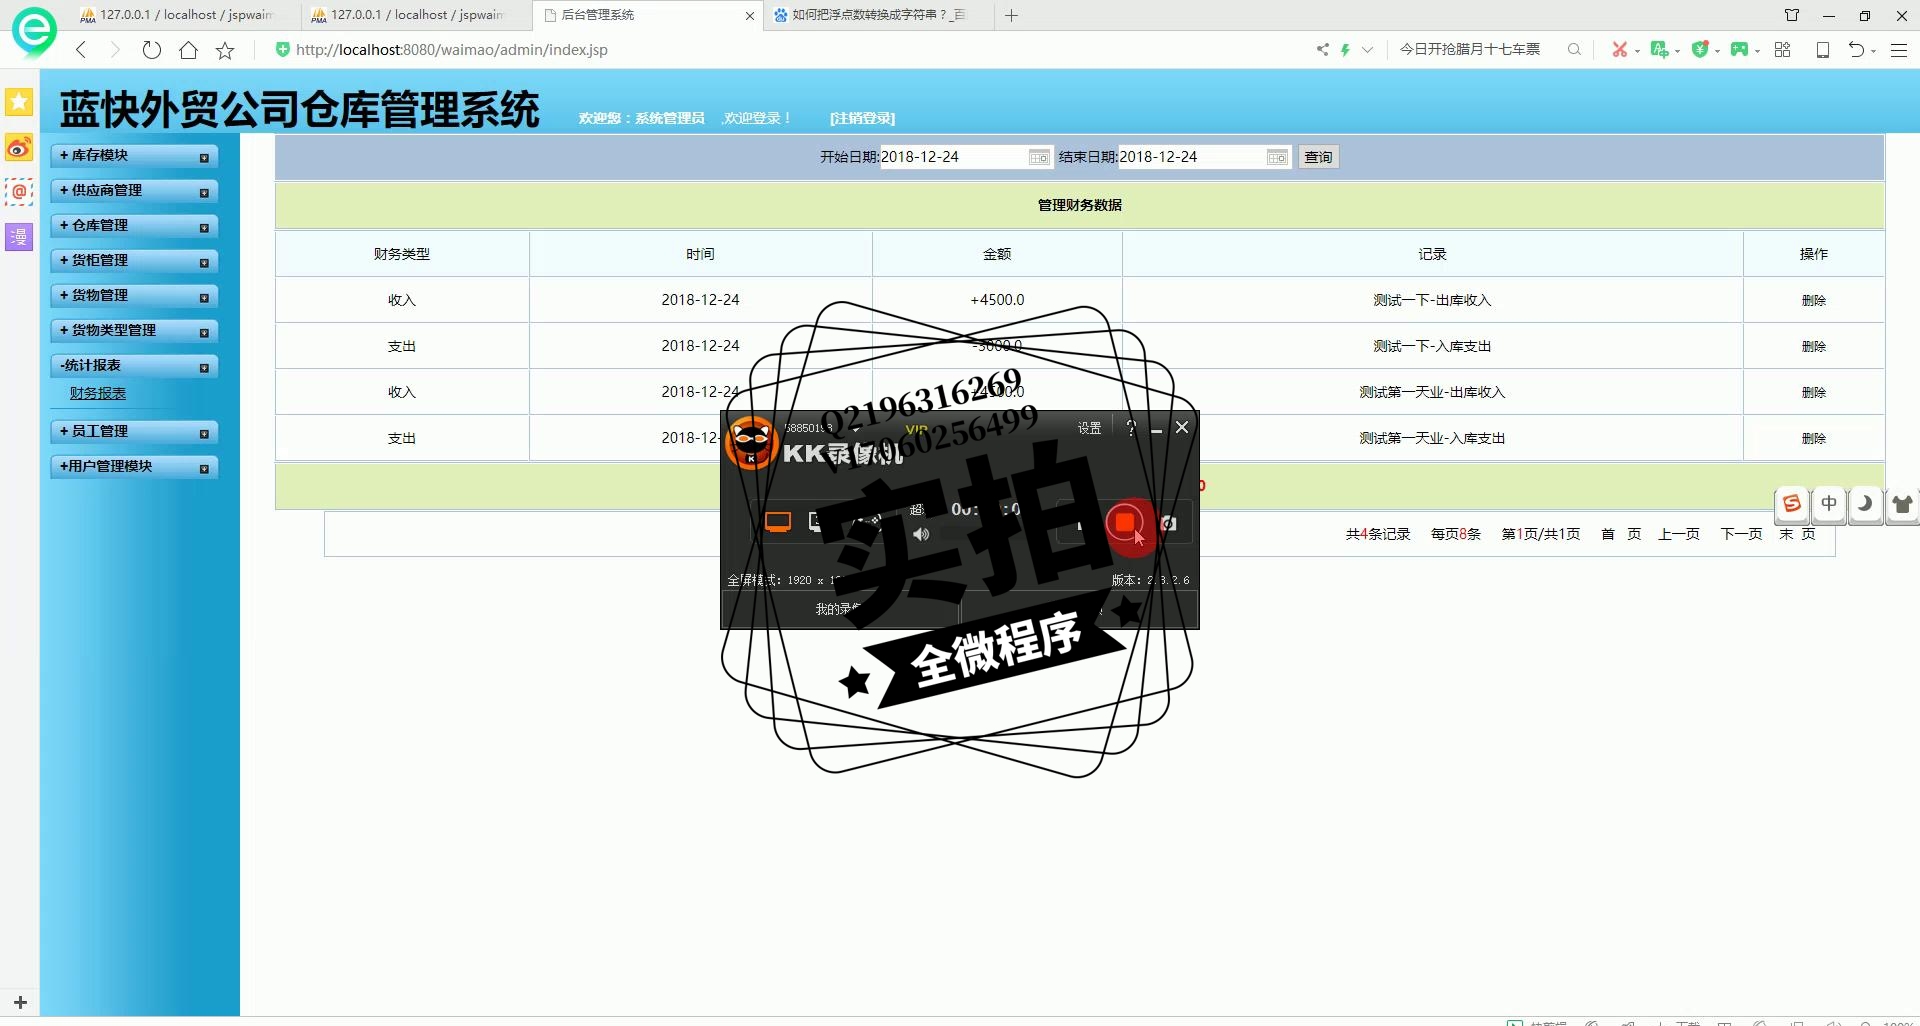Expand 供应商管理 menu
The width and height of the screenshot is (1920, 1026).
[134, 191]
